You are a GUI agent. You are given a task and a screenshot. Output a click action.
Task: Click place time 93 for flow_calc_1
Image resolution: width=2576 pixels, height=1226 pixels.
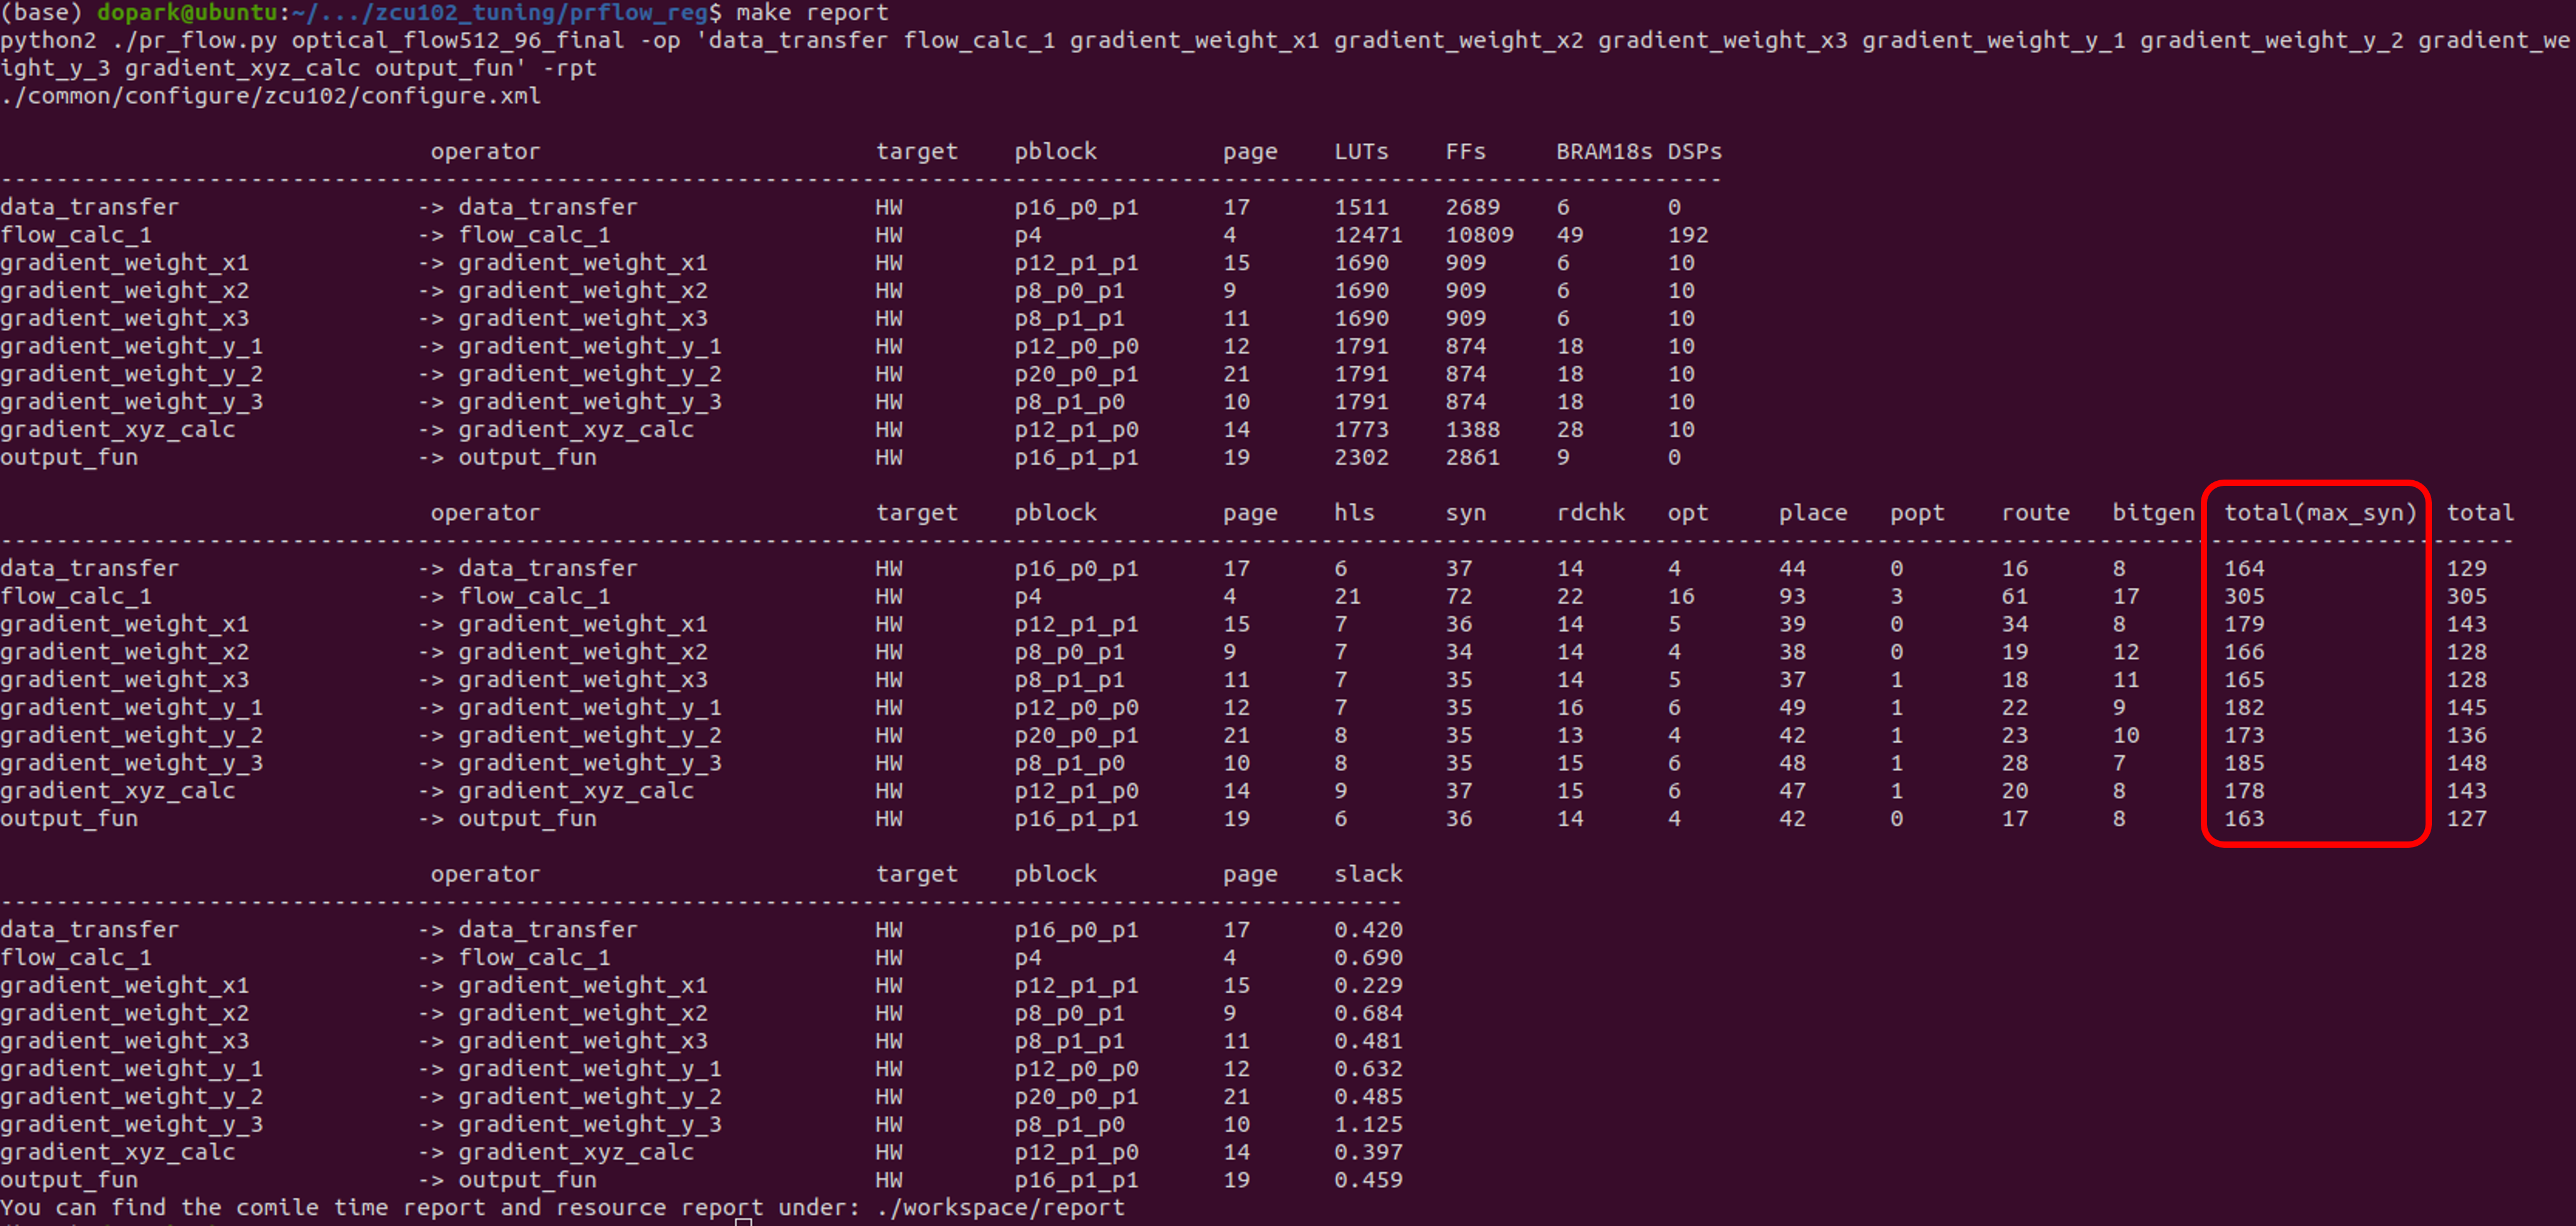click(1792, 596)
